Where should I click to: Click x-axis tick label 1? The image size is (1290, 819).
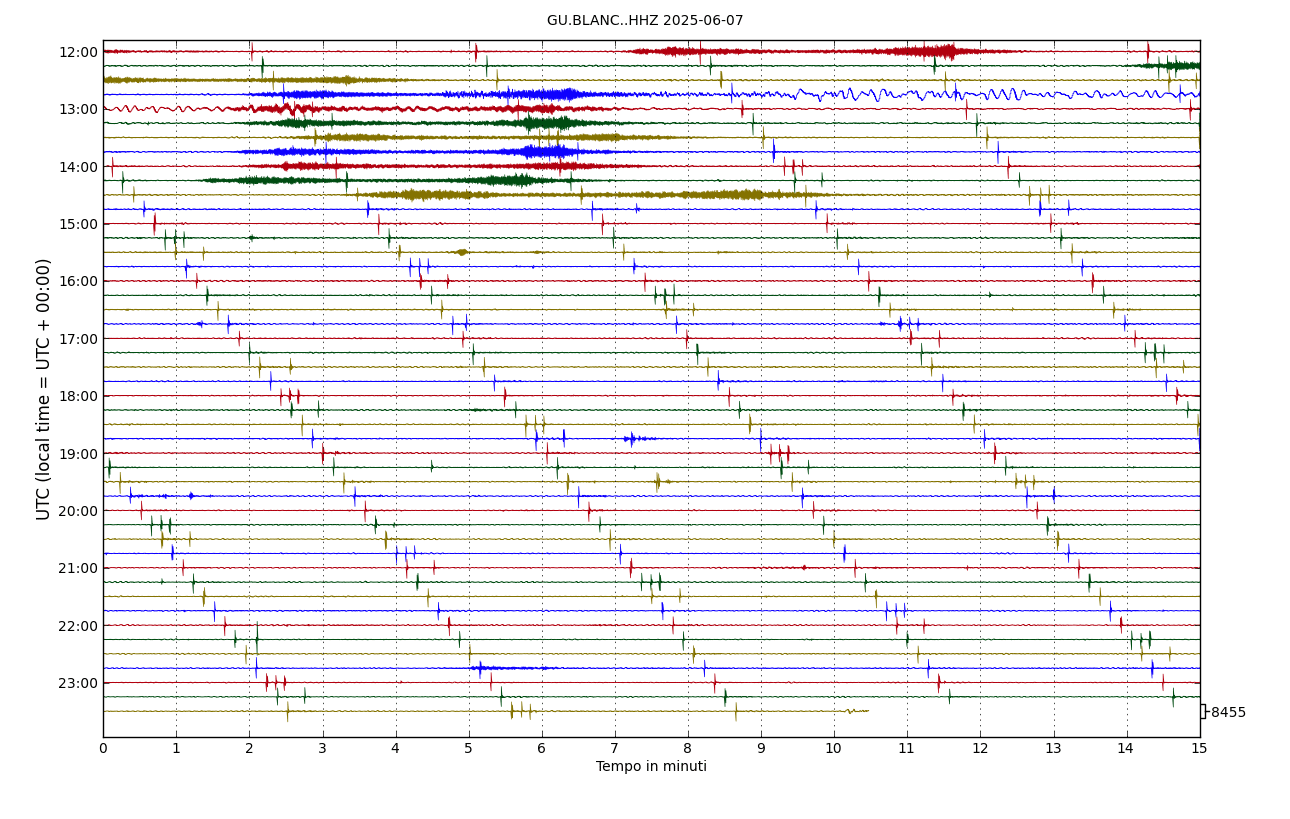[176, 748]
